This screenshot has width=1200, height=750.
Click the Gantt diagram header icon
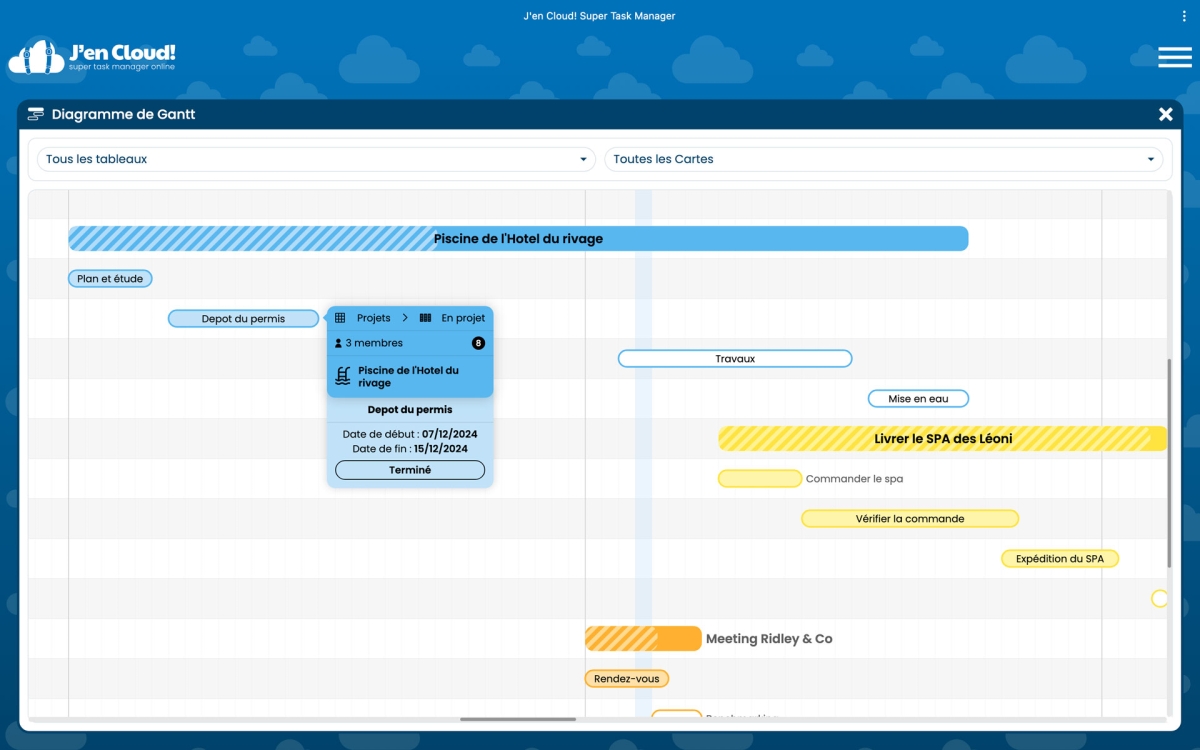(36, 115)
